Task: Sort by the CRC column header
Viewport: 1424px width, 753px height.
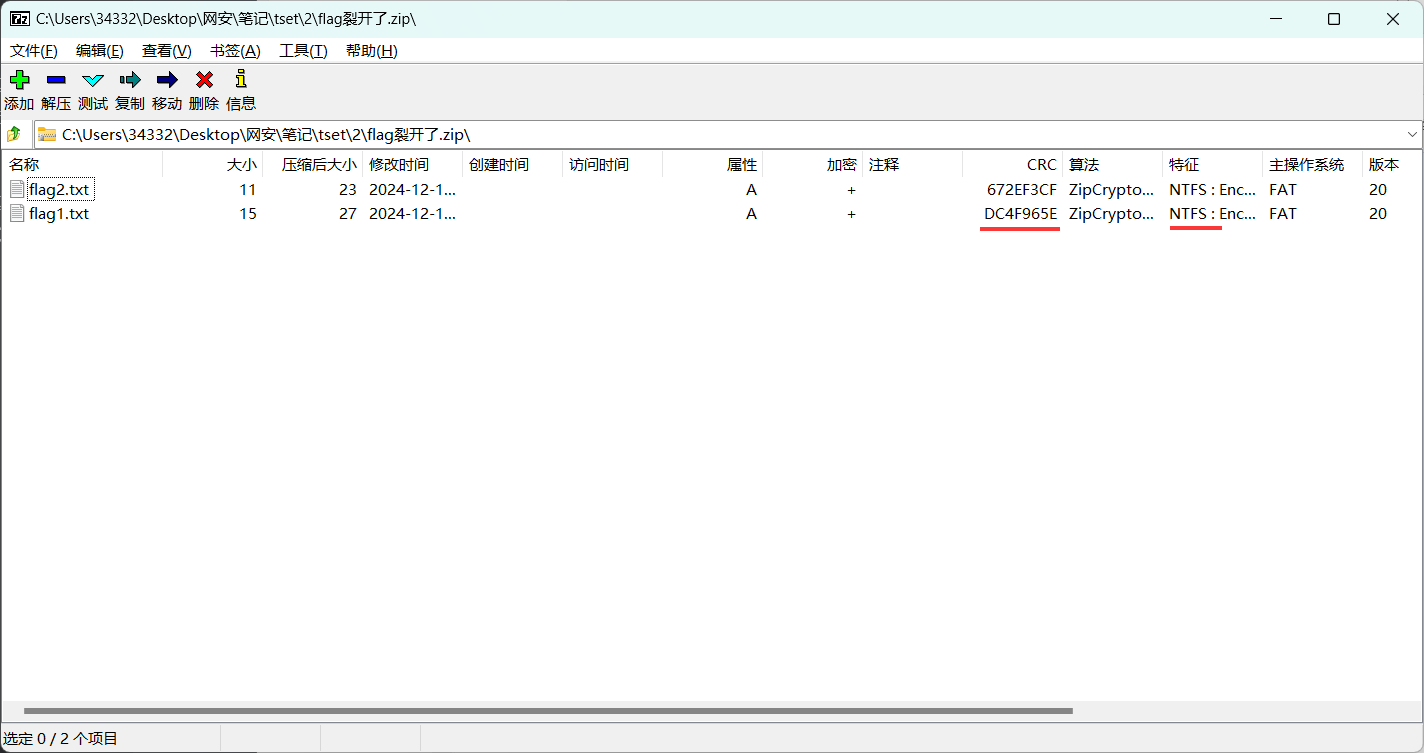Action: point(1040,165)
